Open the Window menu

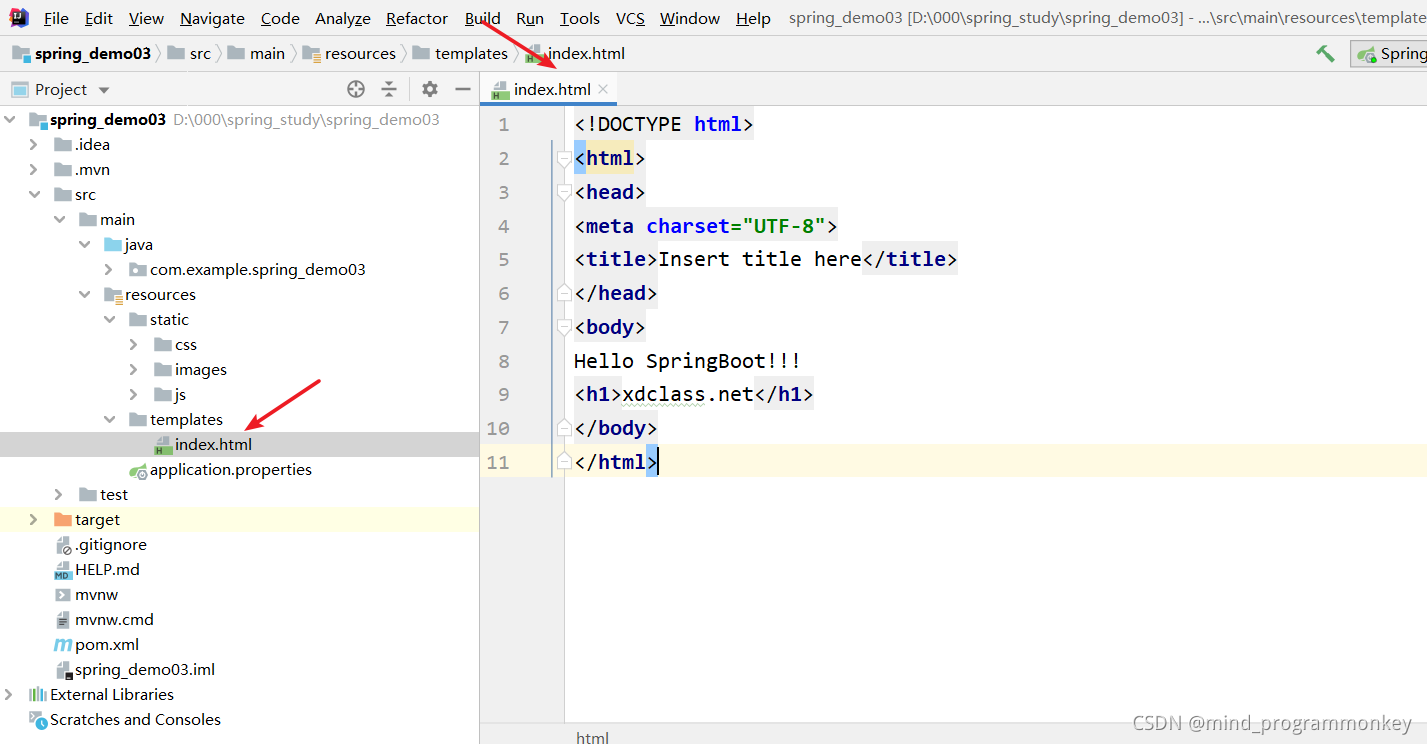[690, 18]
